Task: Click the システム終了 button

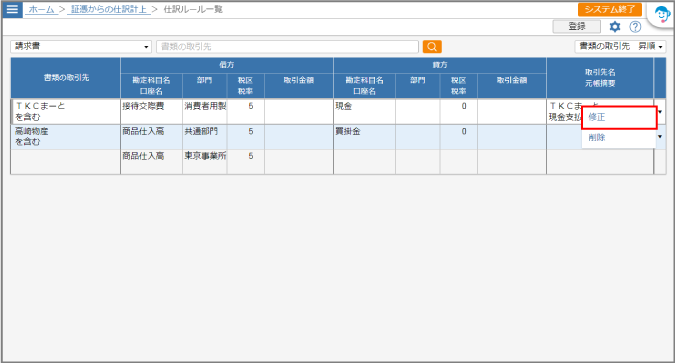Action: click(x=610, y=9)
